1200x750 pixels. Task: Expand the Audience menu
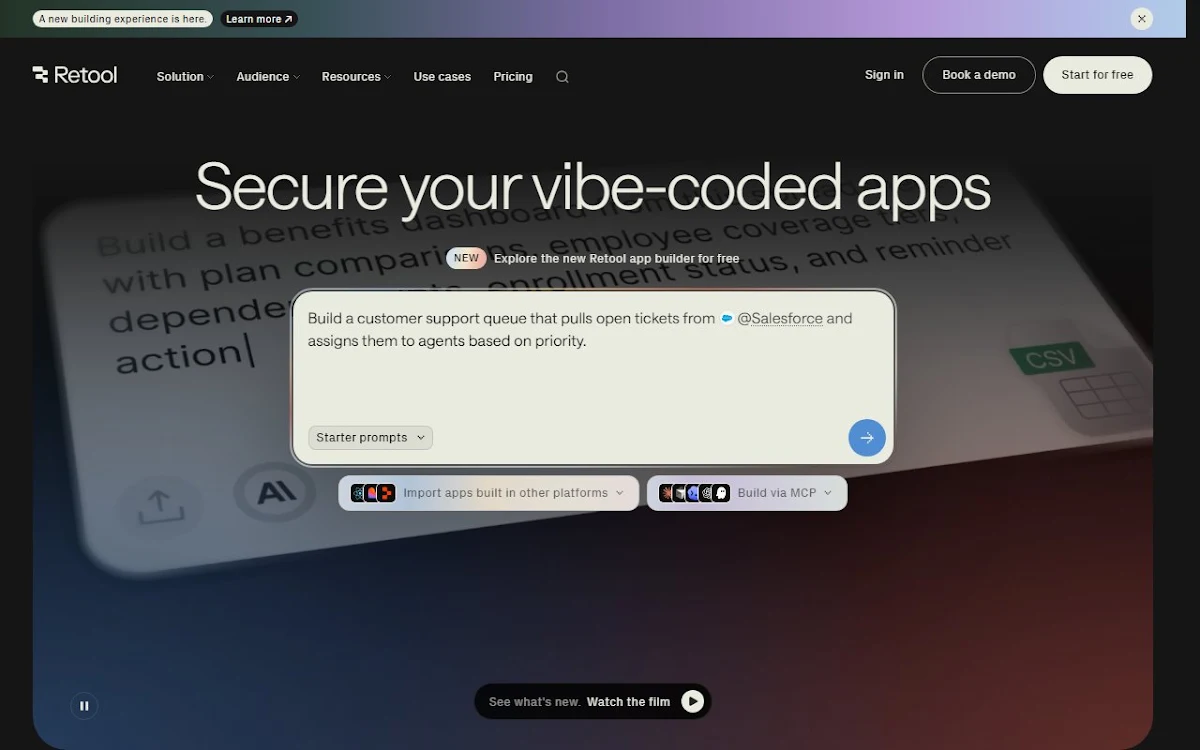[x=268, y=77]
